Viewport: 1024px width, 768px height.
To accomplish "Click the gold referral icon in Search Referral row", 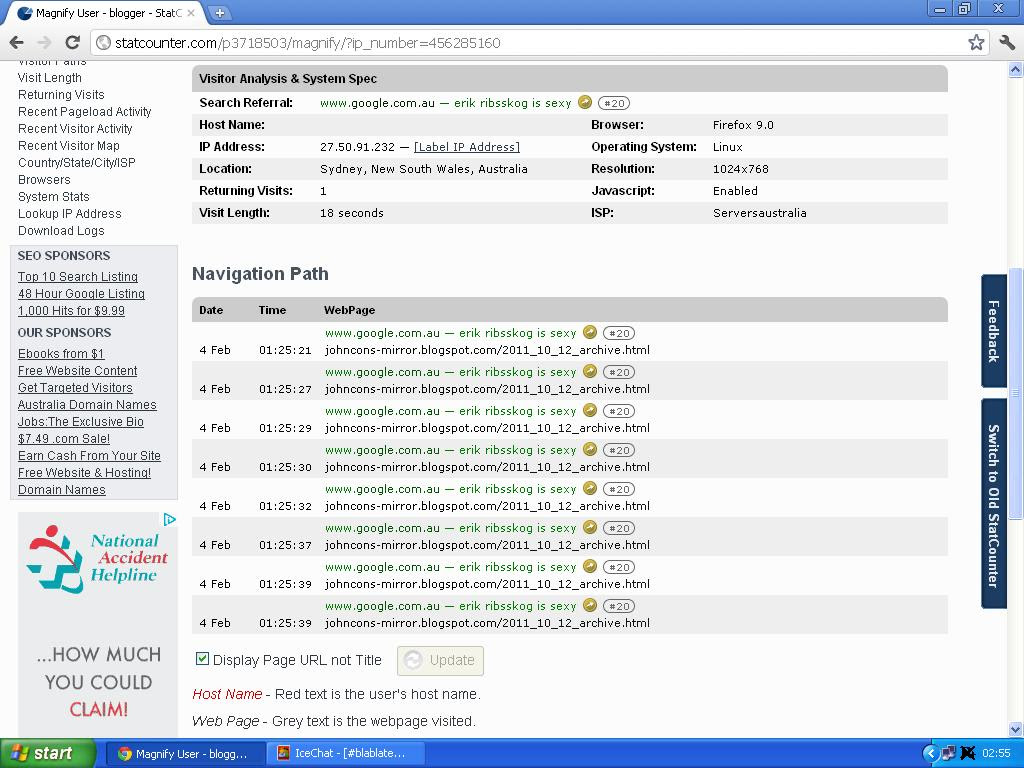I will 585,103.
